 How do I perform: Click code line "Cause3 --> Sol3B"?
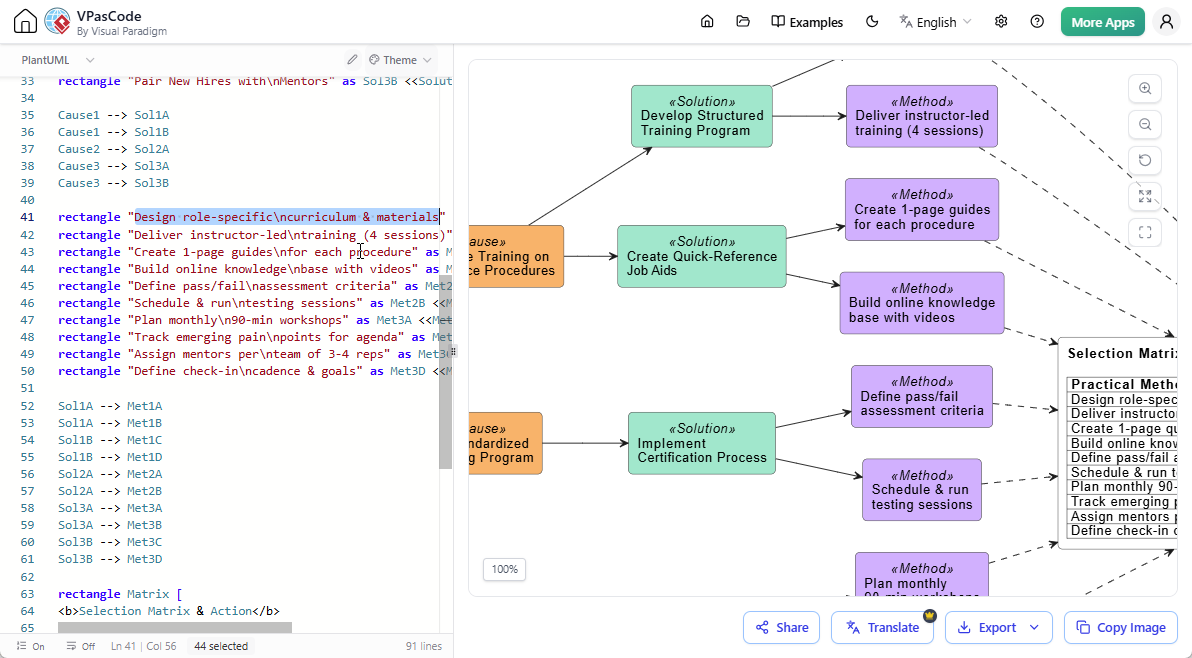113,183
